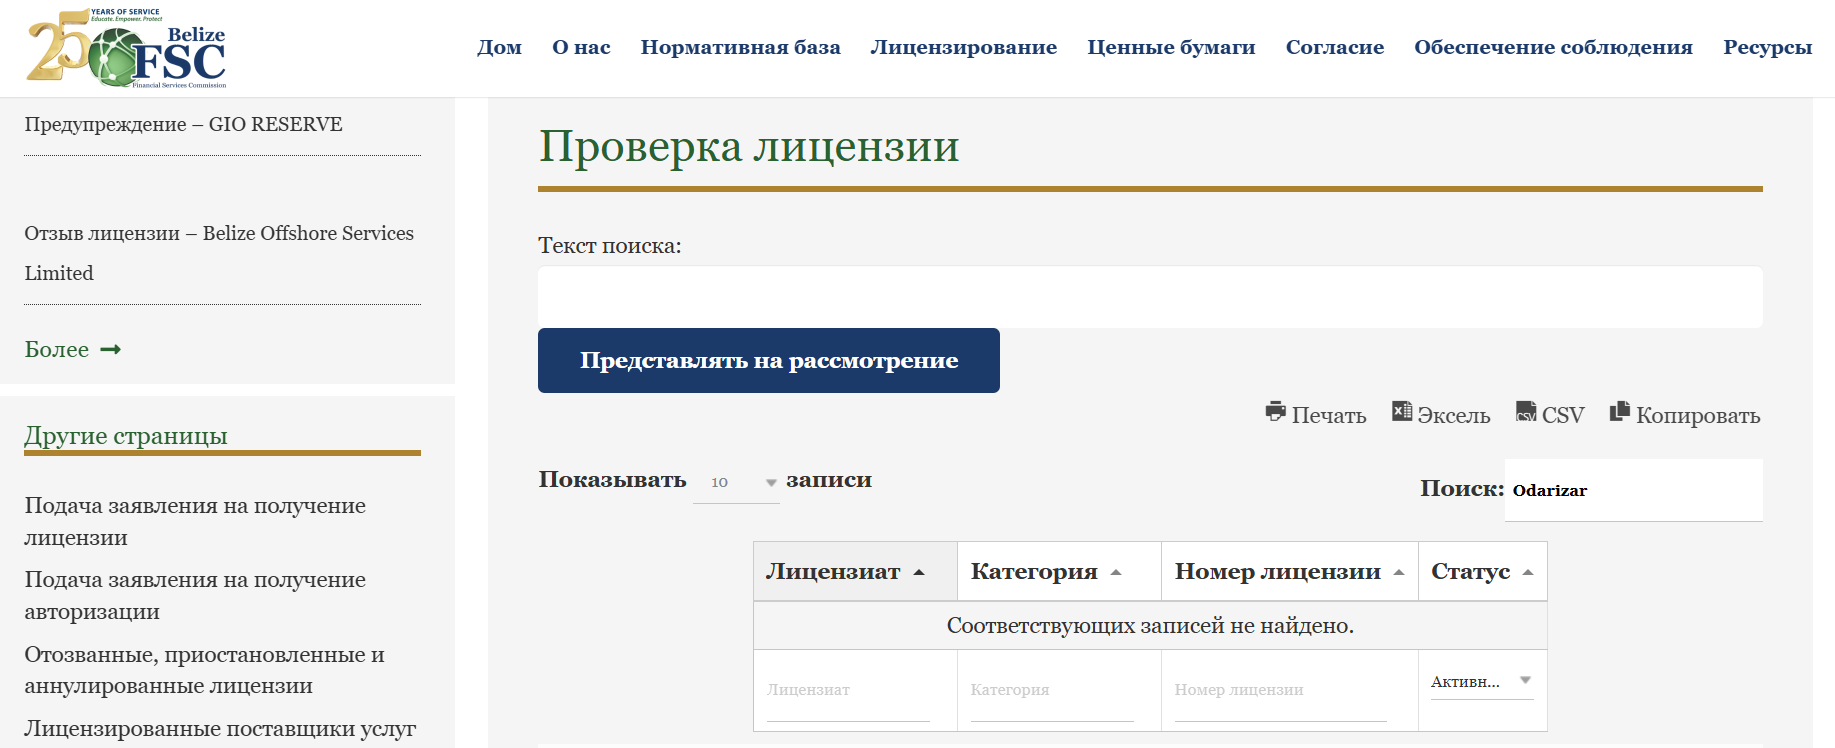Click the CSV file icon
This screenshot has height=748, width=1835.
click(x=1526, y=411)
